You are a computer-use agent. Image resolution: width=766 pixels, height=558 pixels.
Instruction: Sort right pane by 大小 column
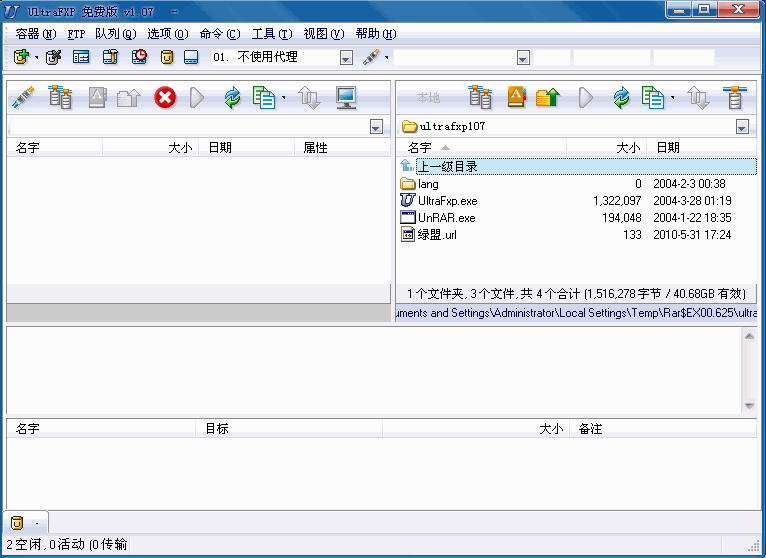coord(606,147)
